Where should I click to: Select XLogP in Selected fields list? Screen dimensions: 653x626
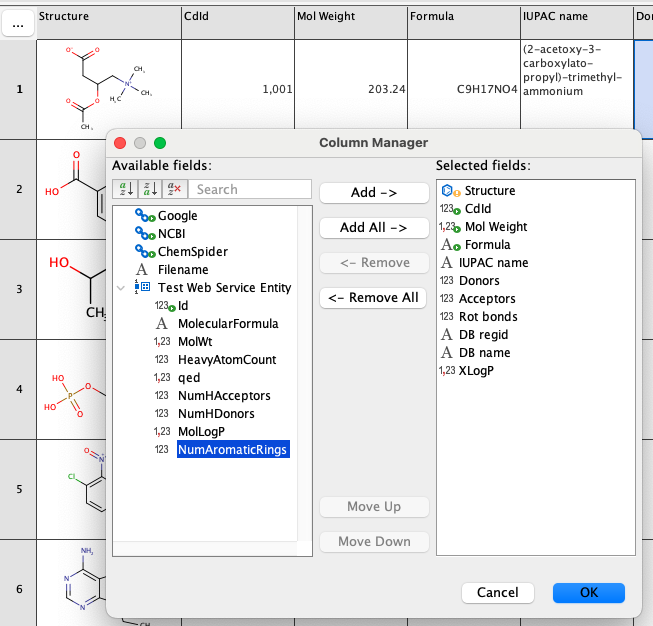pos(476,371)
